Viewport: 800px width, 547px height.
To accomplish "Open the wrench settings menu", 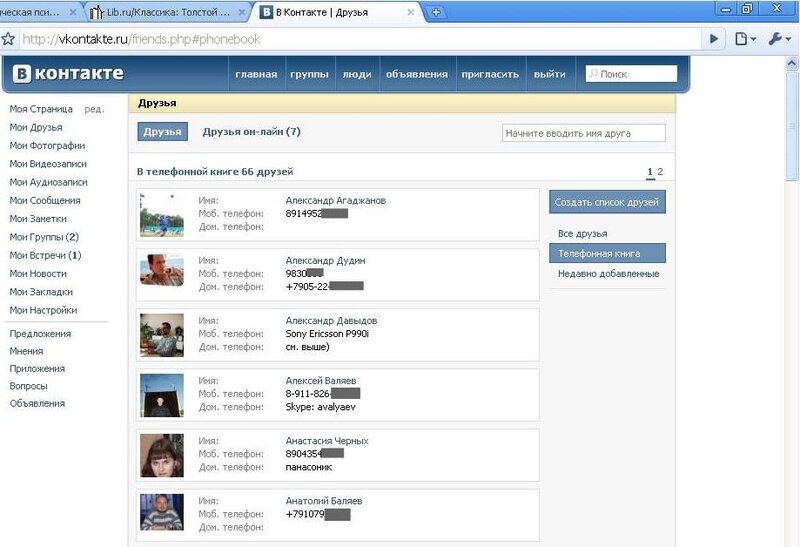I will 779,39.
